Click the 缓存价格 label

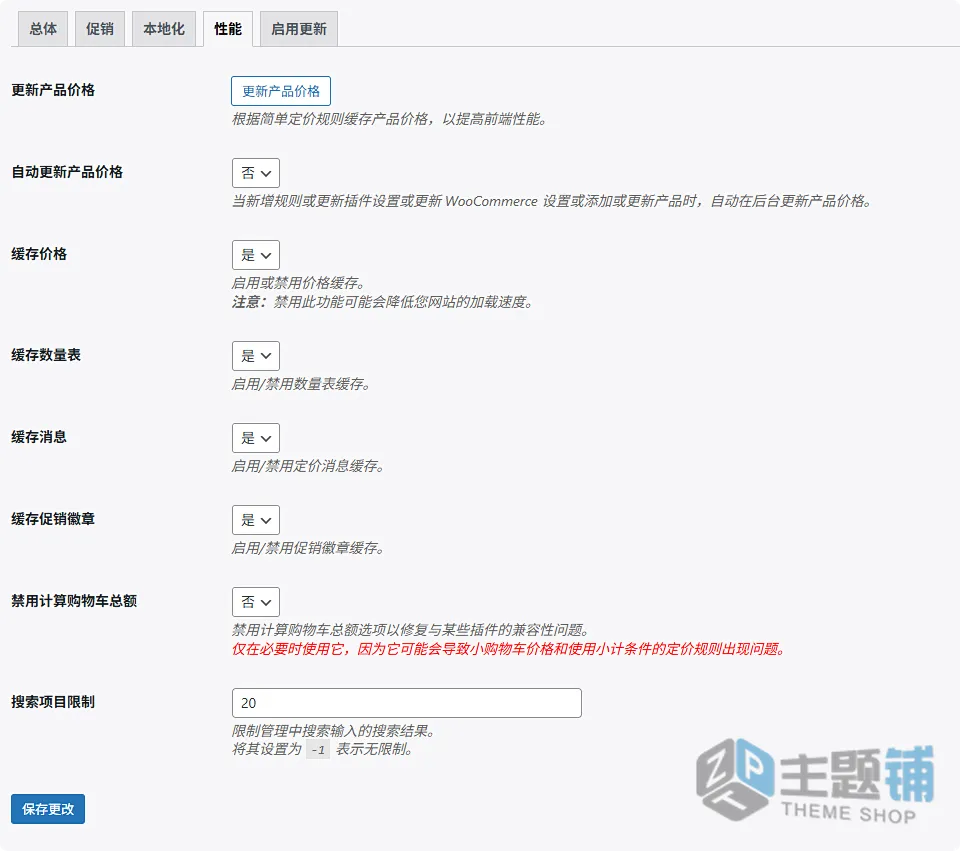[x=39, y=254]
